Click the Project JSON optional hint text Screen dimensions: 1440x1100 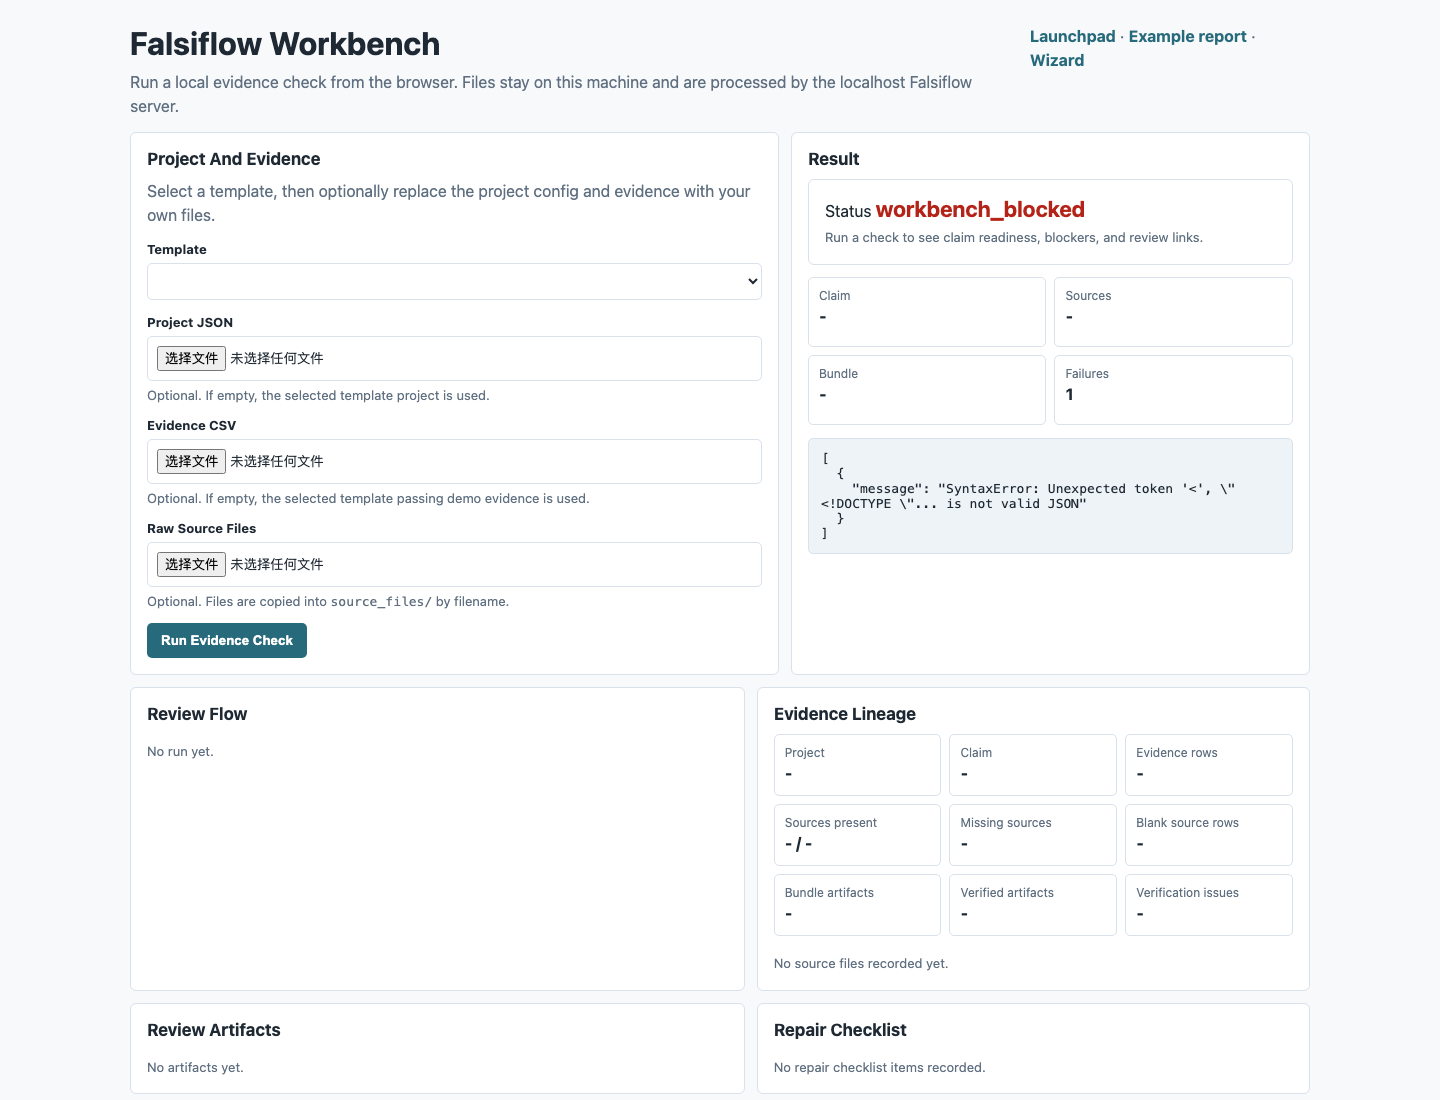(318, 395)
